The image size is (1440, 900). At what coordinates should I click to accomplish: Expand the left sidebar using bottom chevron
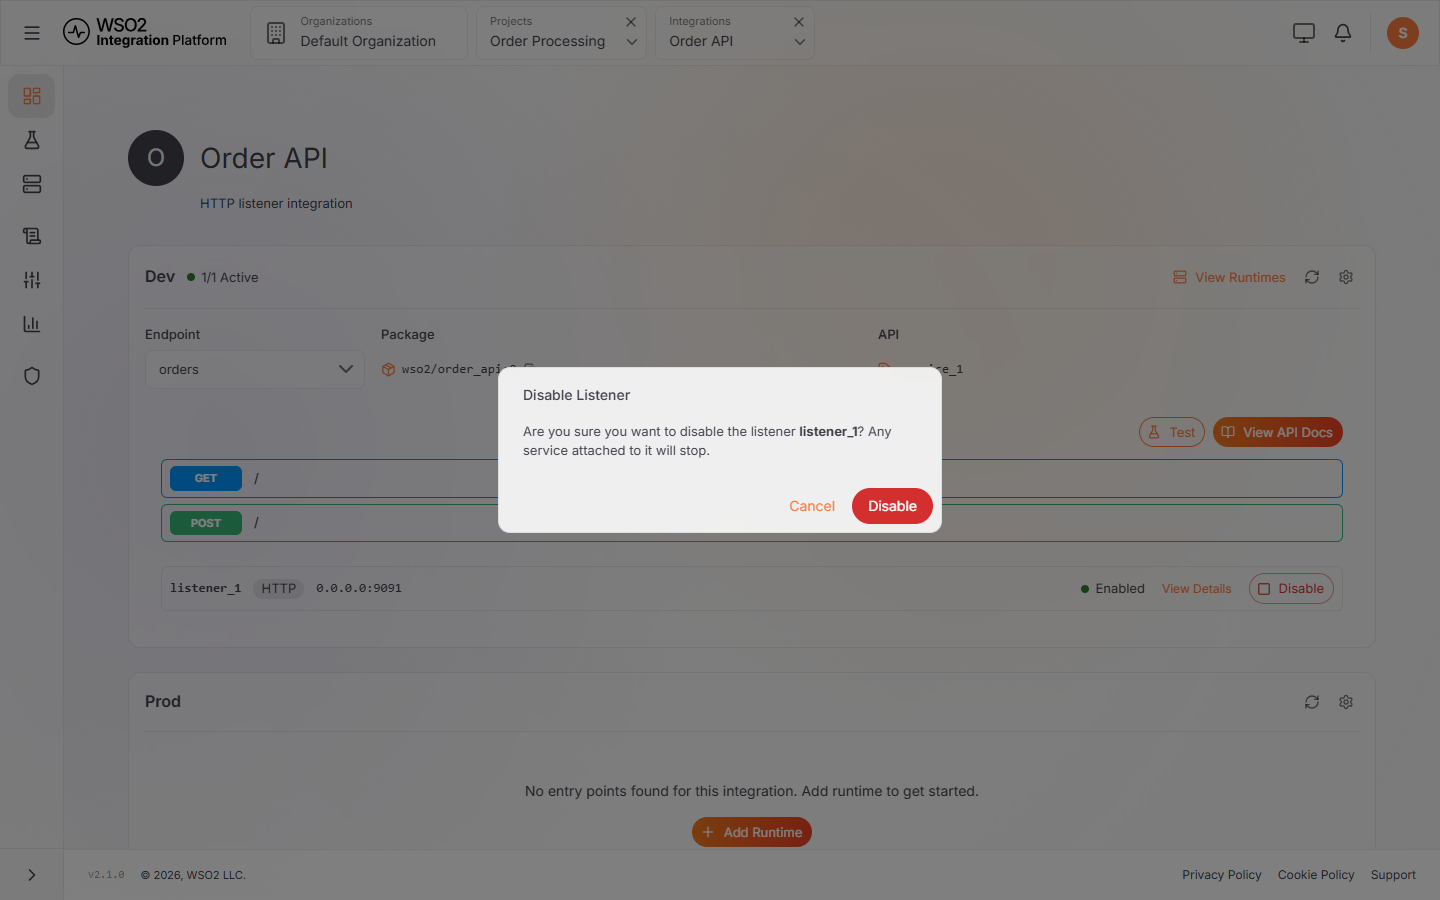(32, 875)
